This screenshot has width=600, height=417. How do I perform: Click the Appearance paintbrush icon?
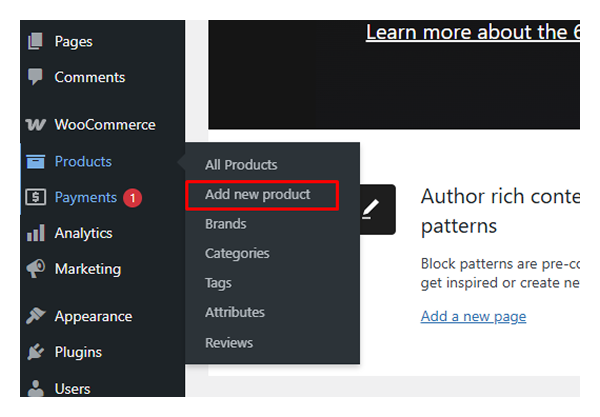pyautogui.click(x=36, y=316)
